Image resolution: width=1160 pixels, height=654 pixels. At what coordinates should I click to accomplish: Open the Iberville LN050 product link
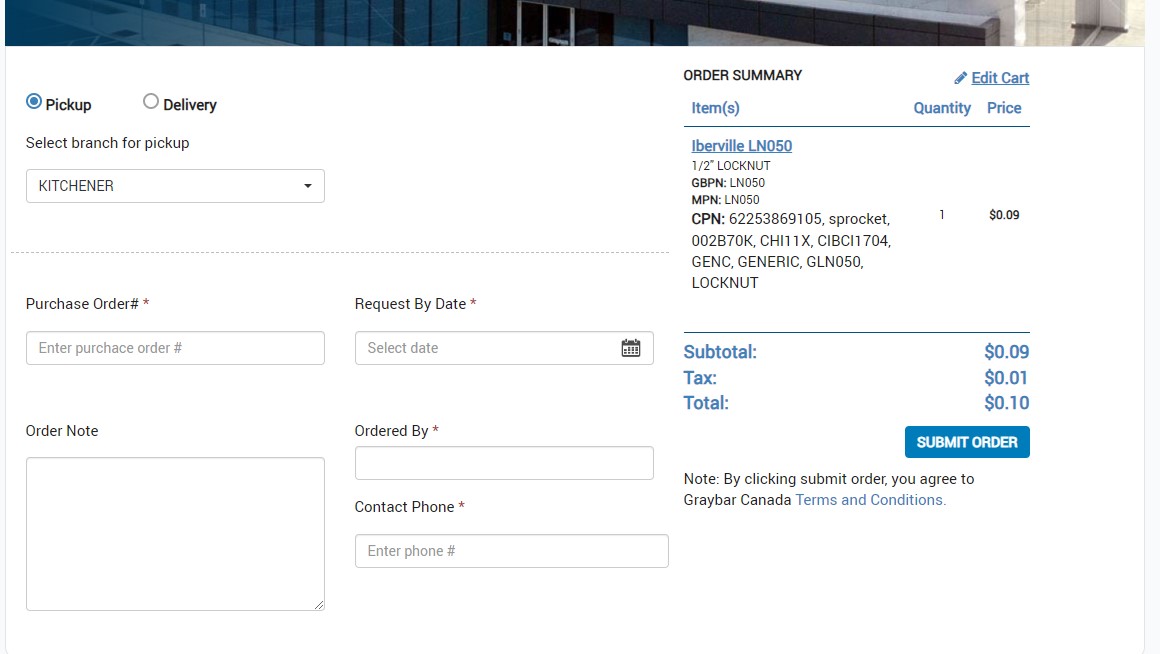tap(741, 146)
